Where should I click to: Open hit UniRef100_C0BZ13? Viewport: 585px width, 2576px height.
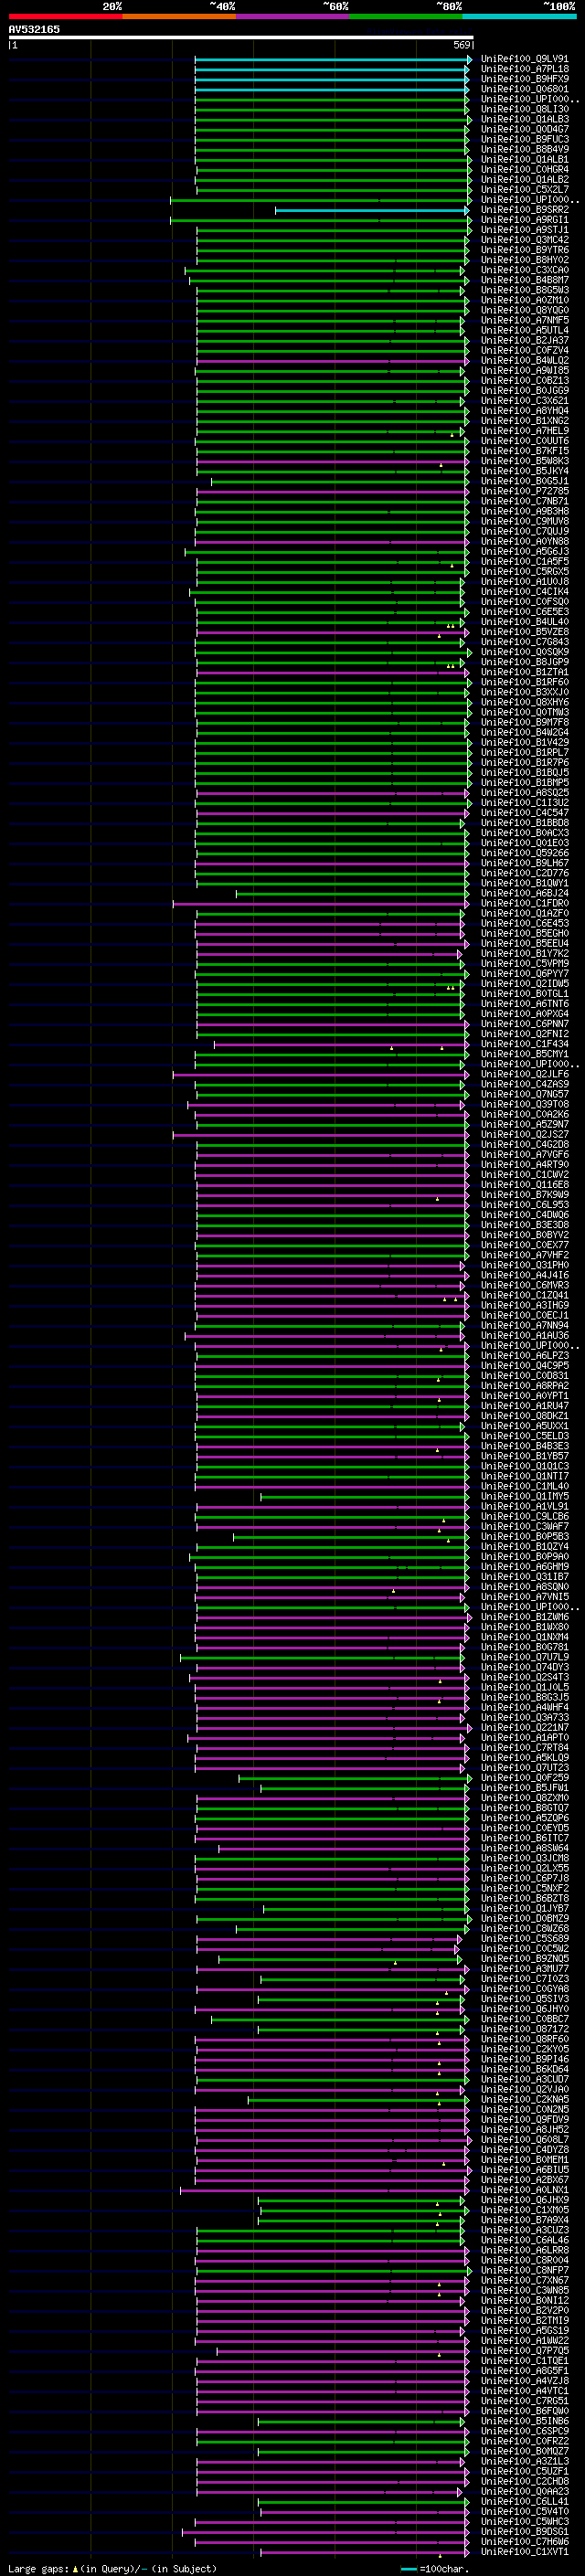point(524,381)
